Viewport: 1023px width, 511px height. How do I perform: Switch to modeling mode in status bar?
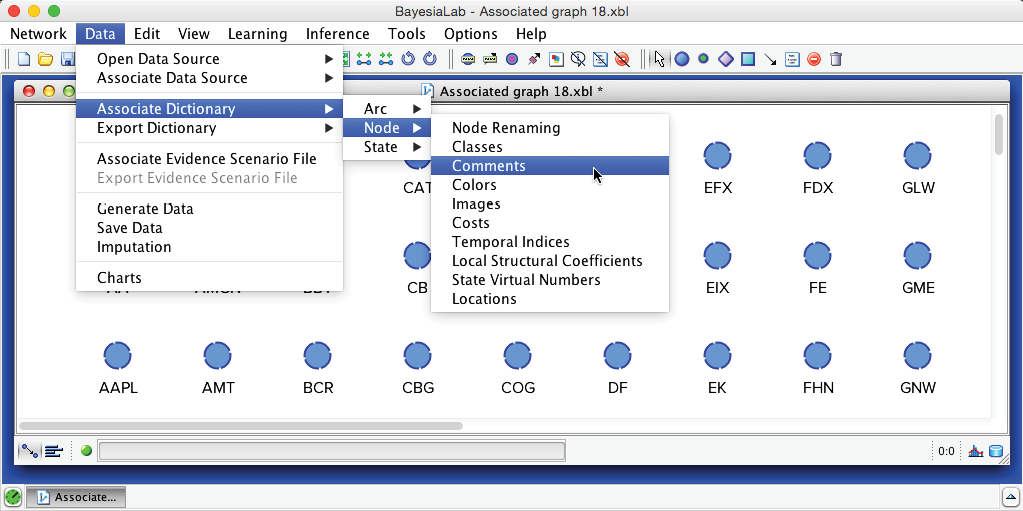[x=30, y=451]
